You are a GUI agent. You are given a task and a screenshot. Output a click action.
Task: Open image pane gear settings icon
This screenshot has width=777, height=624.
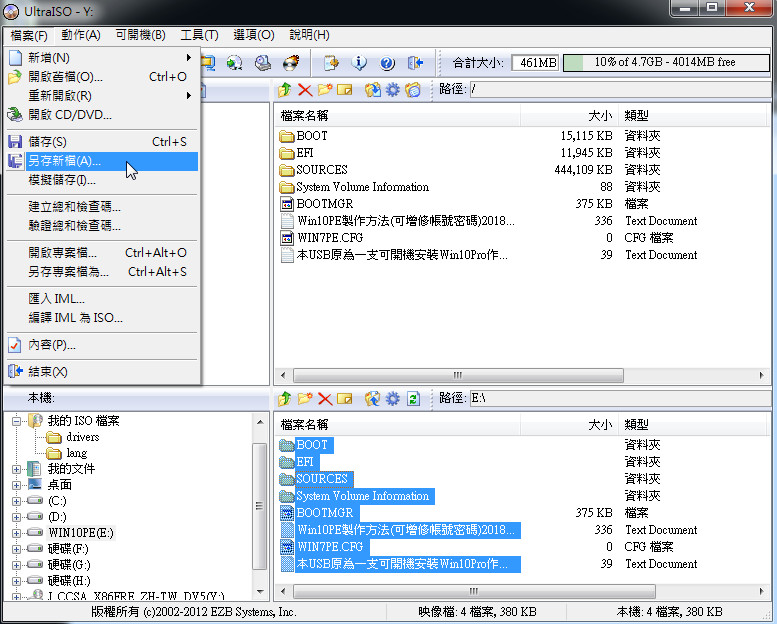pyautogui.click(x=392, y=90)
